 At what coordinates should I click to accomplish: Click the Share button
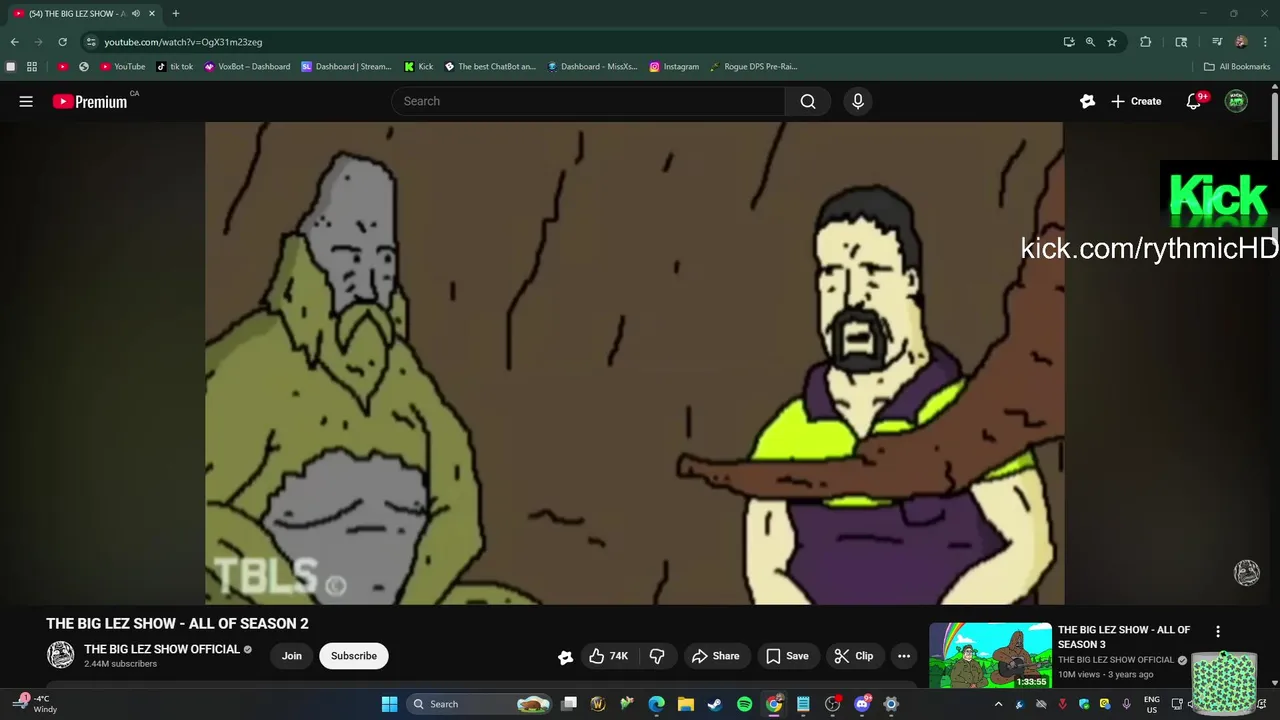(715, 656)
